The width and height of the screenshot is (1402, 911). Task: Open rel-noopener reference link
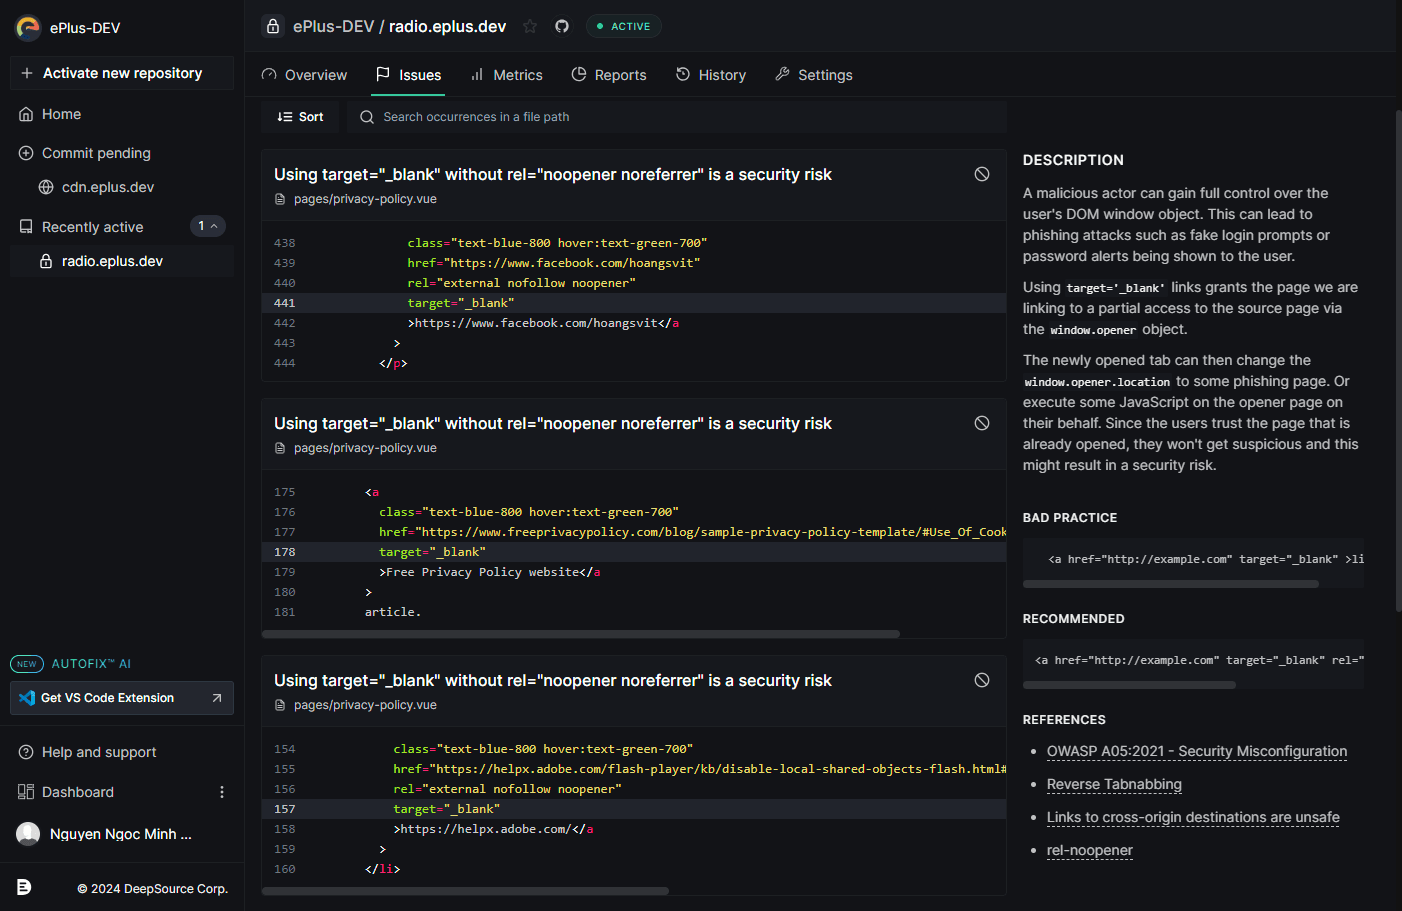click(x=1090, y=850)
